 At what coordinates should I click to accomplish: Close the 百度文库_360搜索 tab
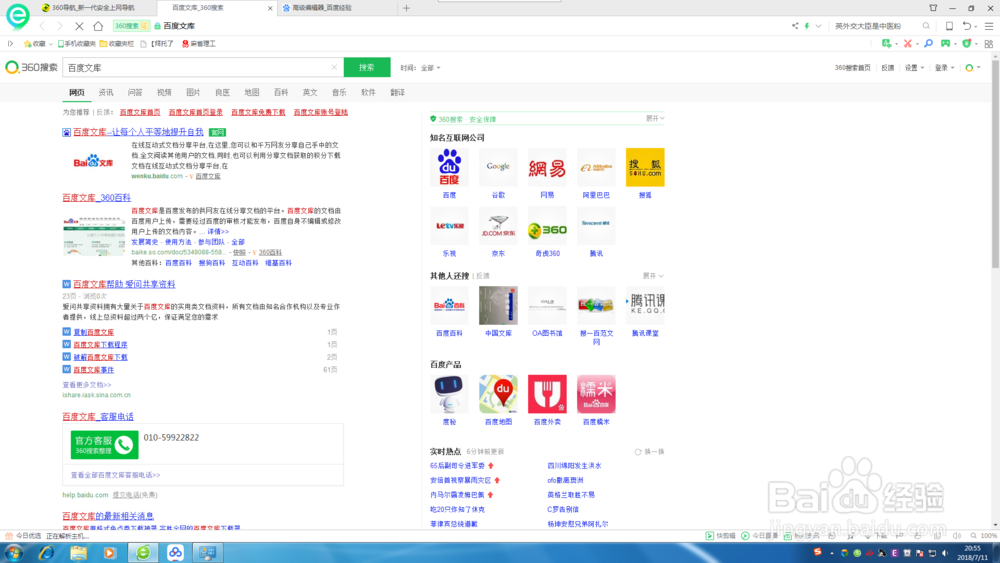click(270, 8)
